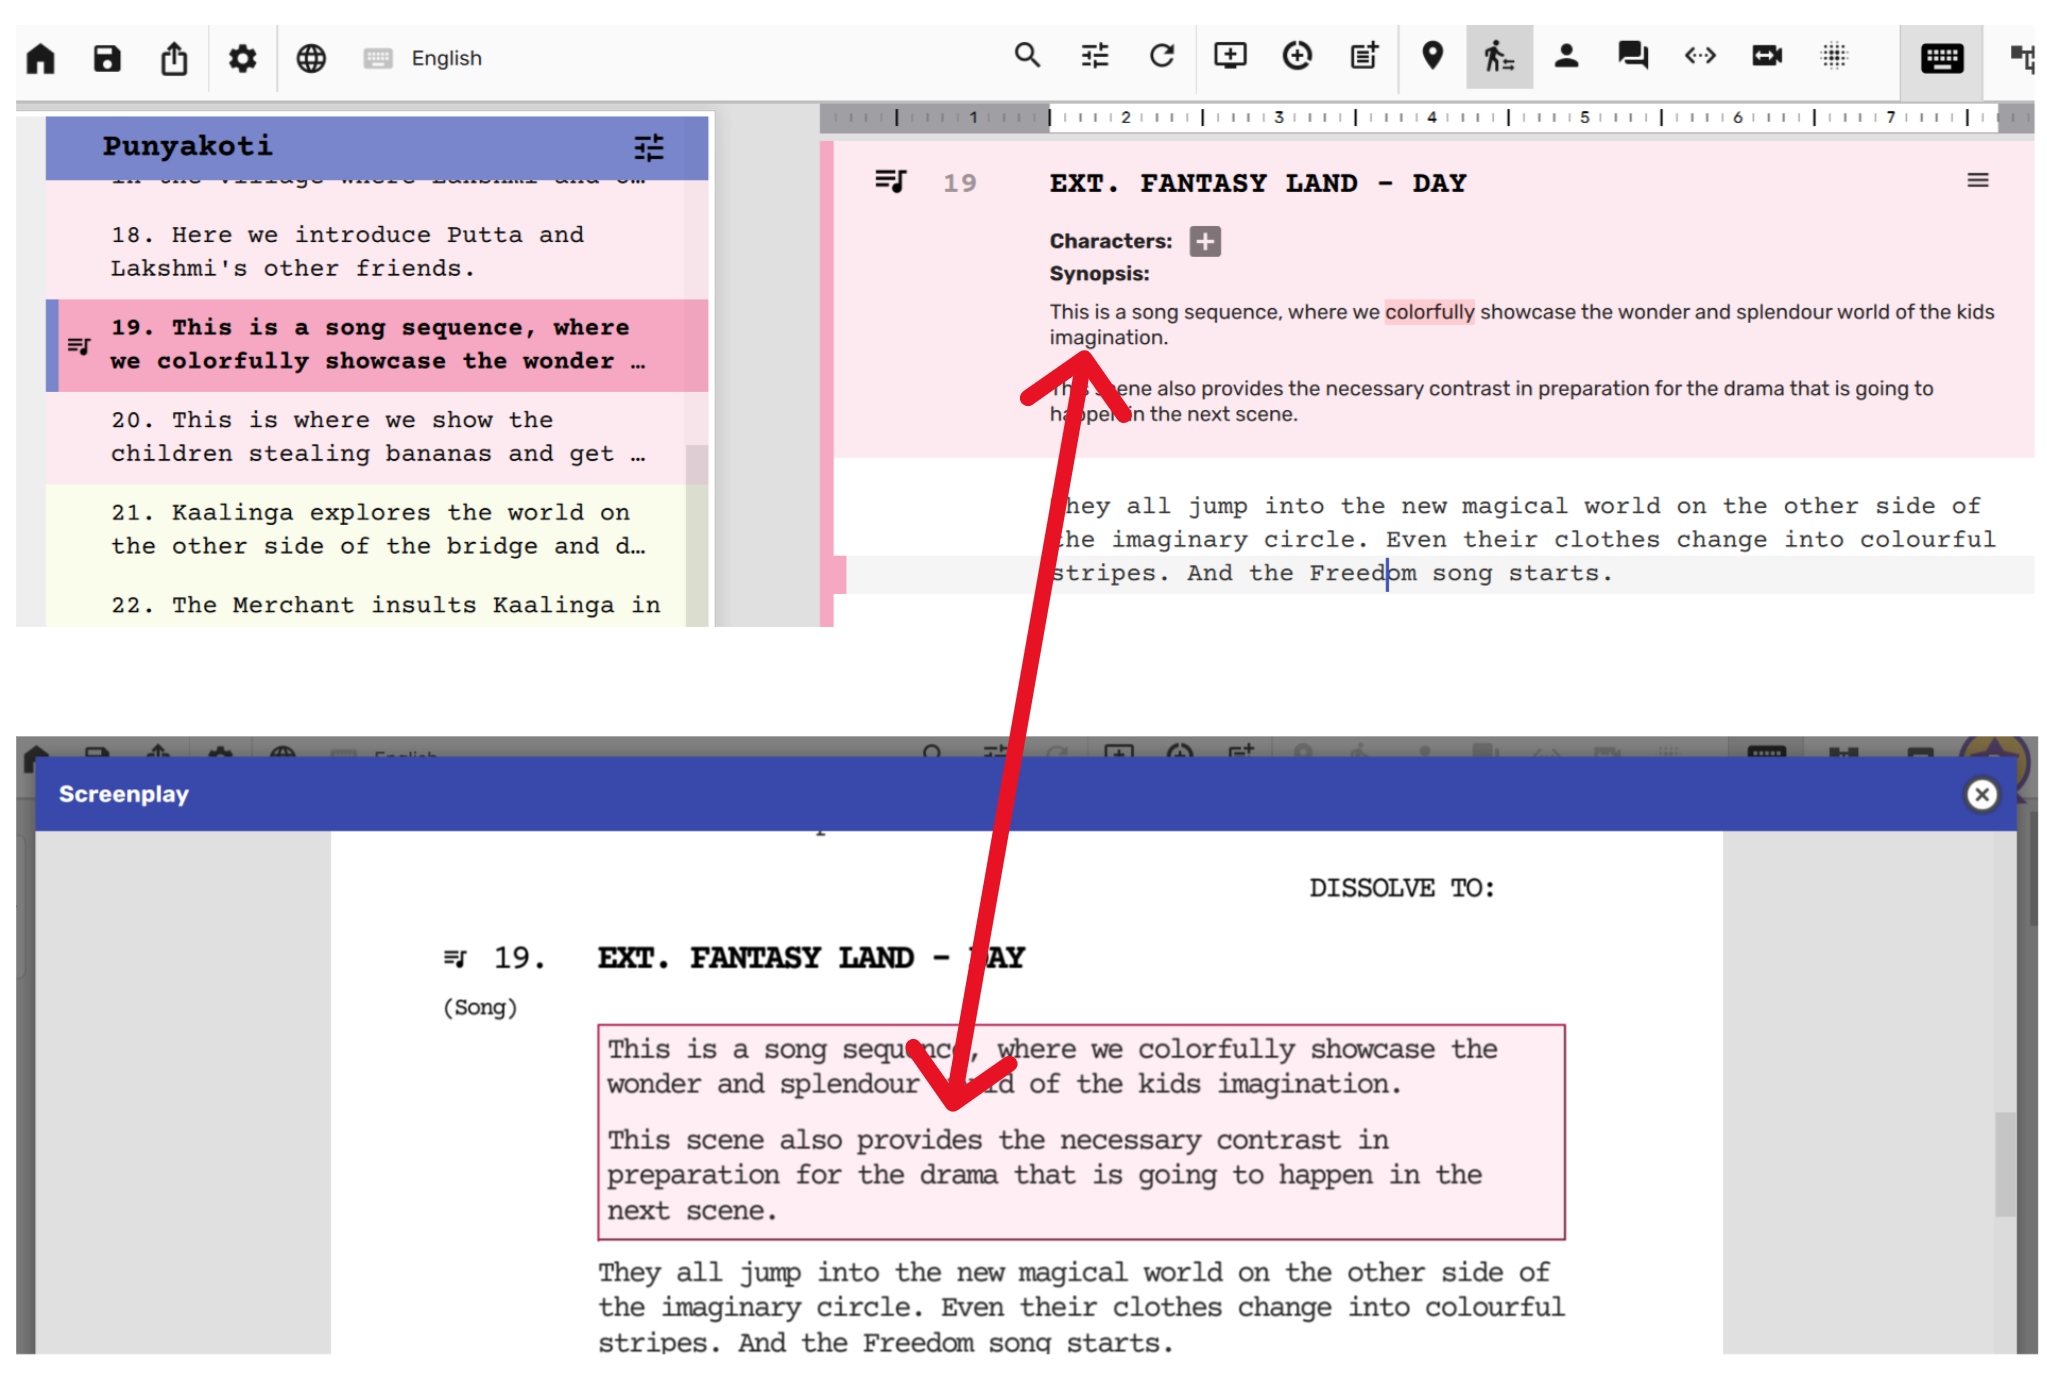Open settings gear icon

tap(242, 58)
